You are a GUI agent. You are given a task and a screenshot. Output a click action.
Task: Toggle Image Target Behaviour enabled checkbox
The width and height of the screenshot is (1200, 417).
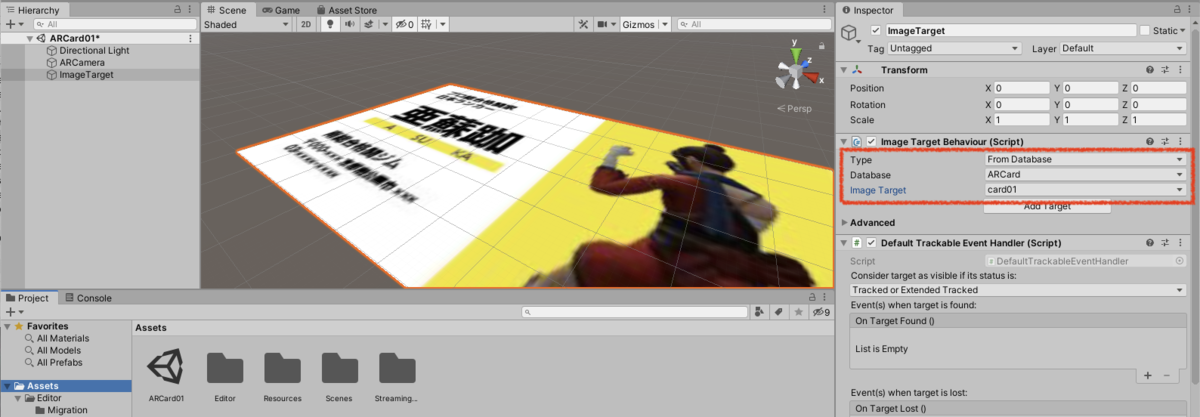pyautogui.click(x=872, y=142)
